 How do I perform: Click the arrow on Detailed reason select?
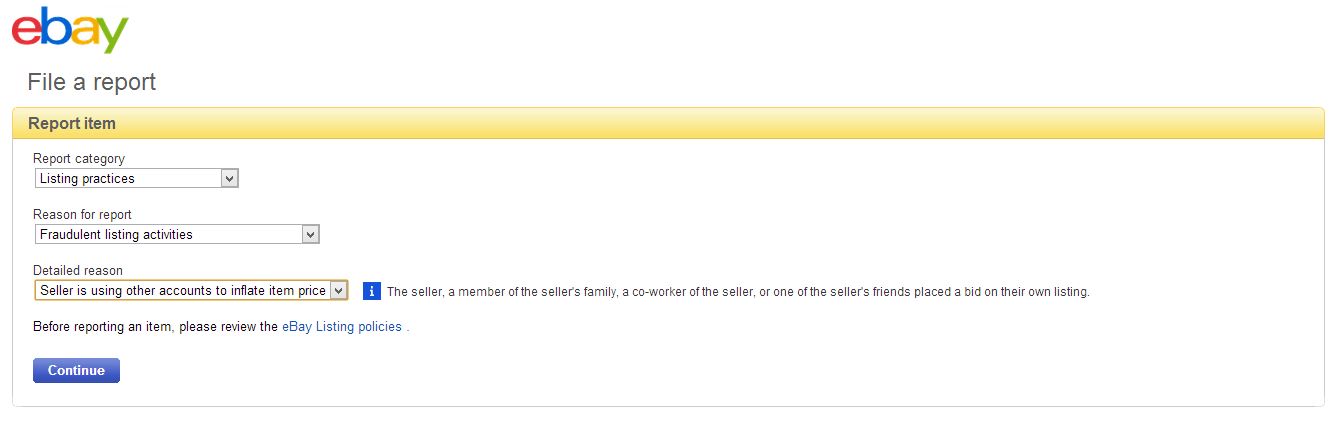click(338, 291)
